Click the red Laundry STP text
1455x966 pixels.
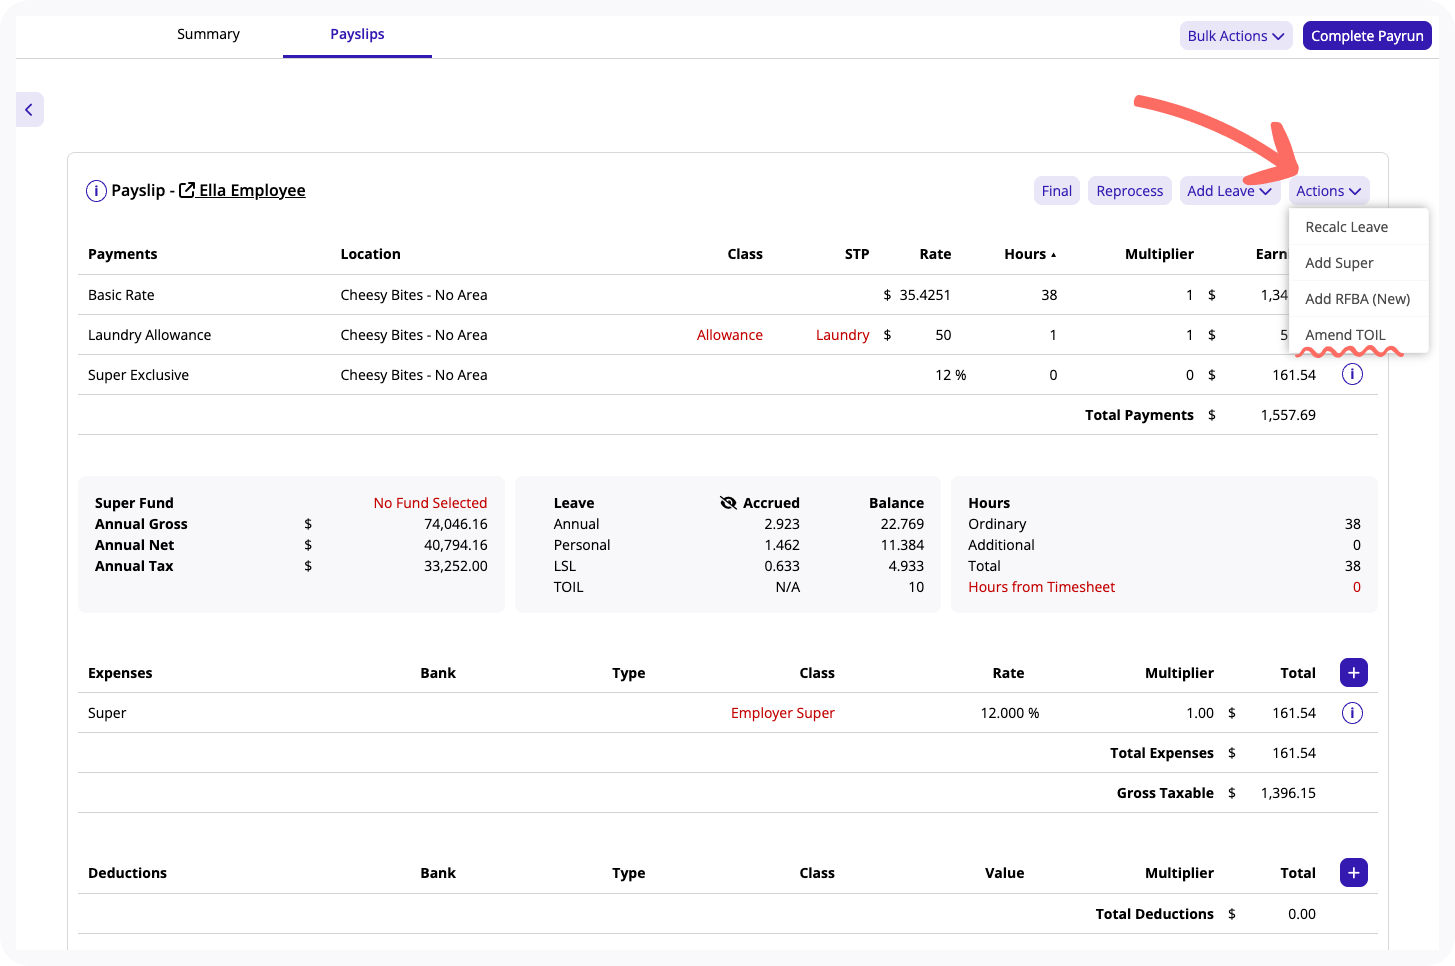coord(842,335)
